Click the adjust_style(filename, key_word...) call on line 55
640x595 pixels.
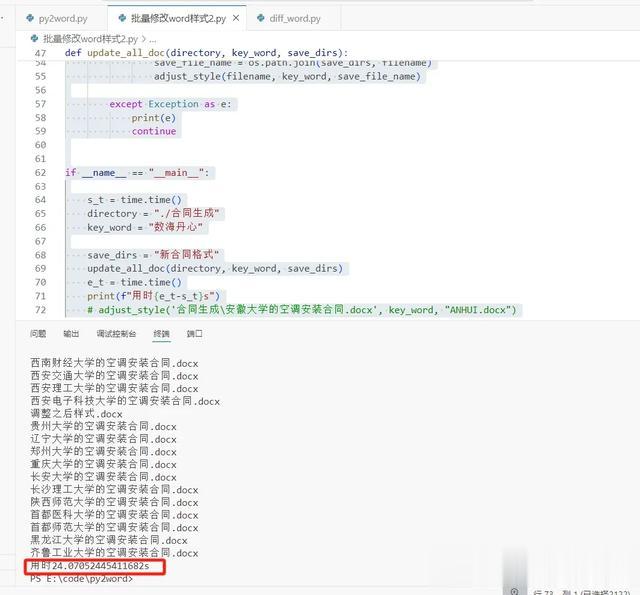[287, 77]
